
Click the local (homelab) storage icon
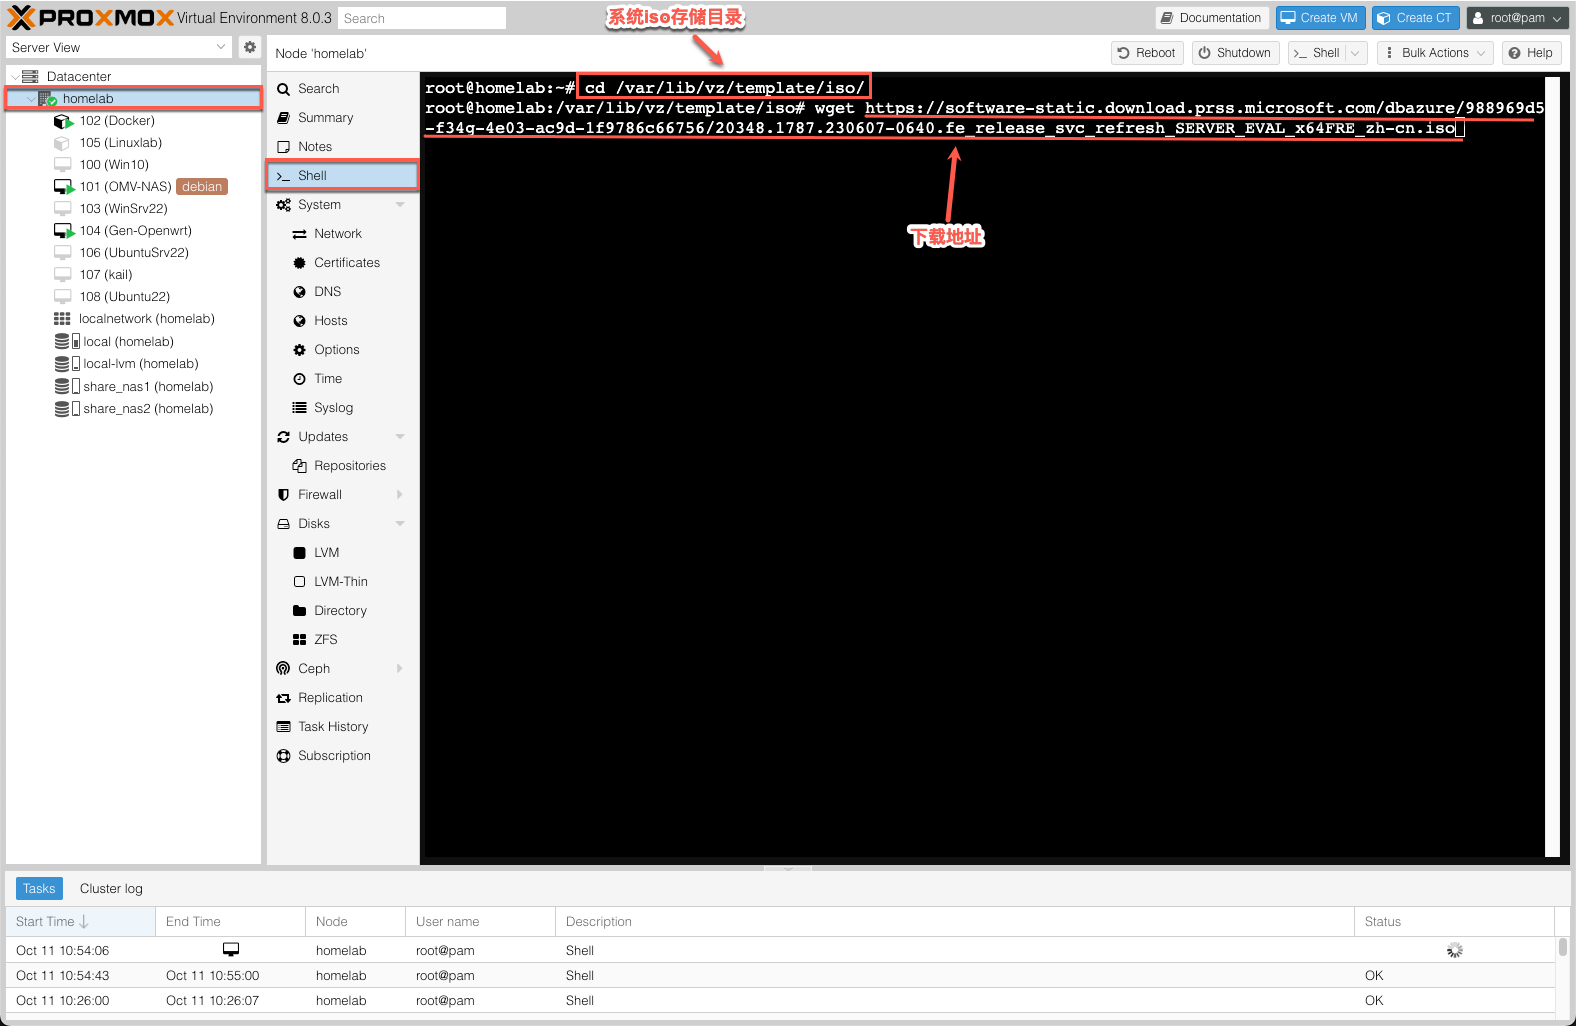point(67,342)
